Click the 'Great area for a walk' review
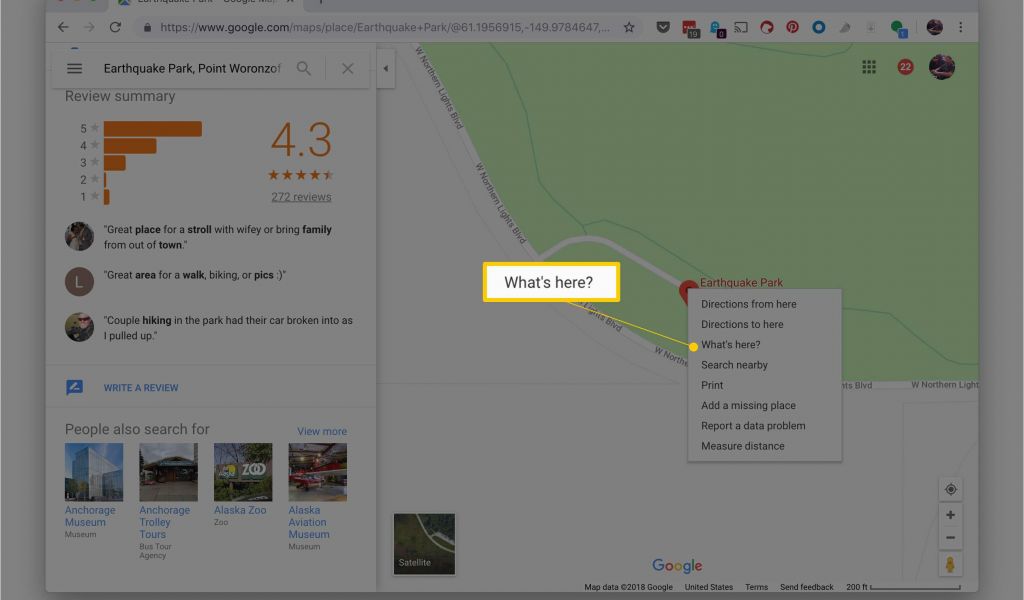The height and width of the screenshot is (600, 1024). (195, 275)
